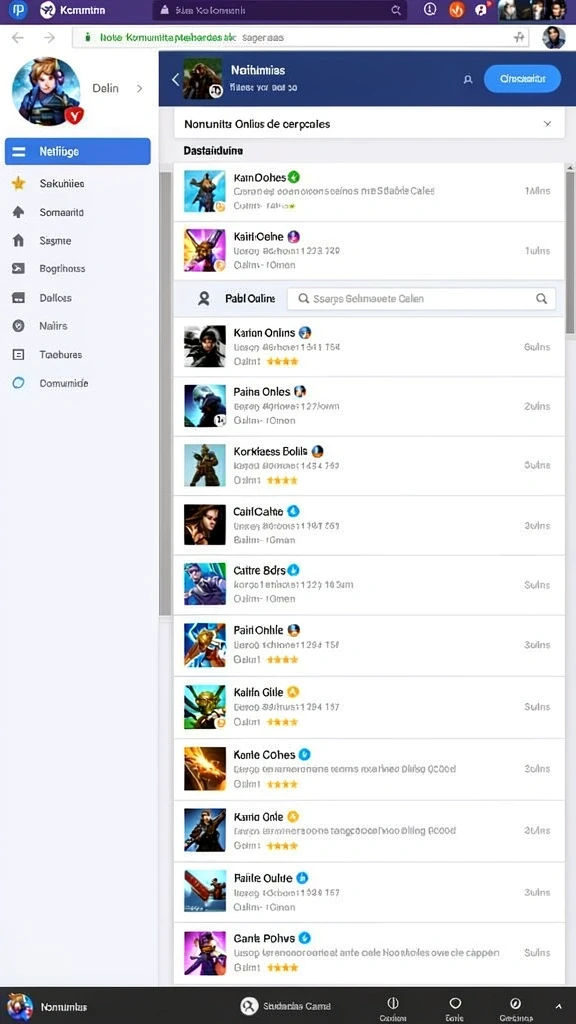
Task: Select the Netlilige sidebar item
Action: click(x=78, y=152)
